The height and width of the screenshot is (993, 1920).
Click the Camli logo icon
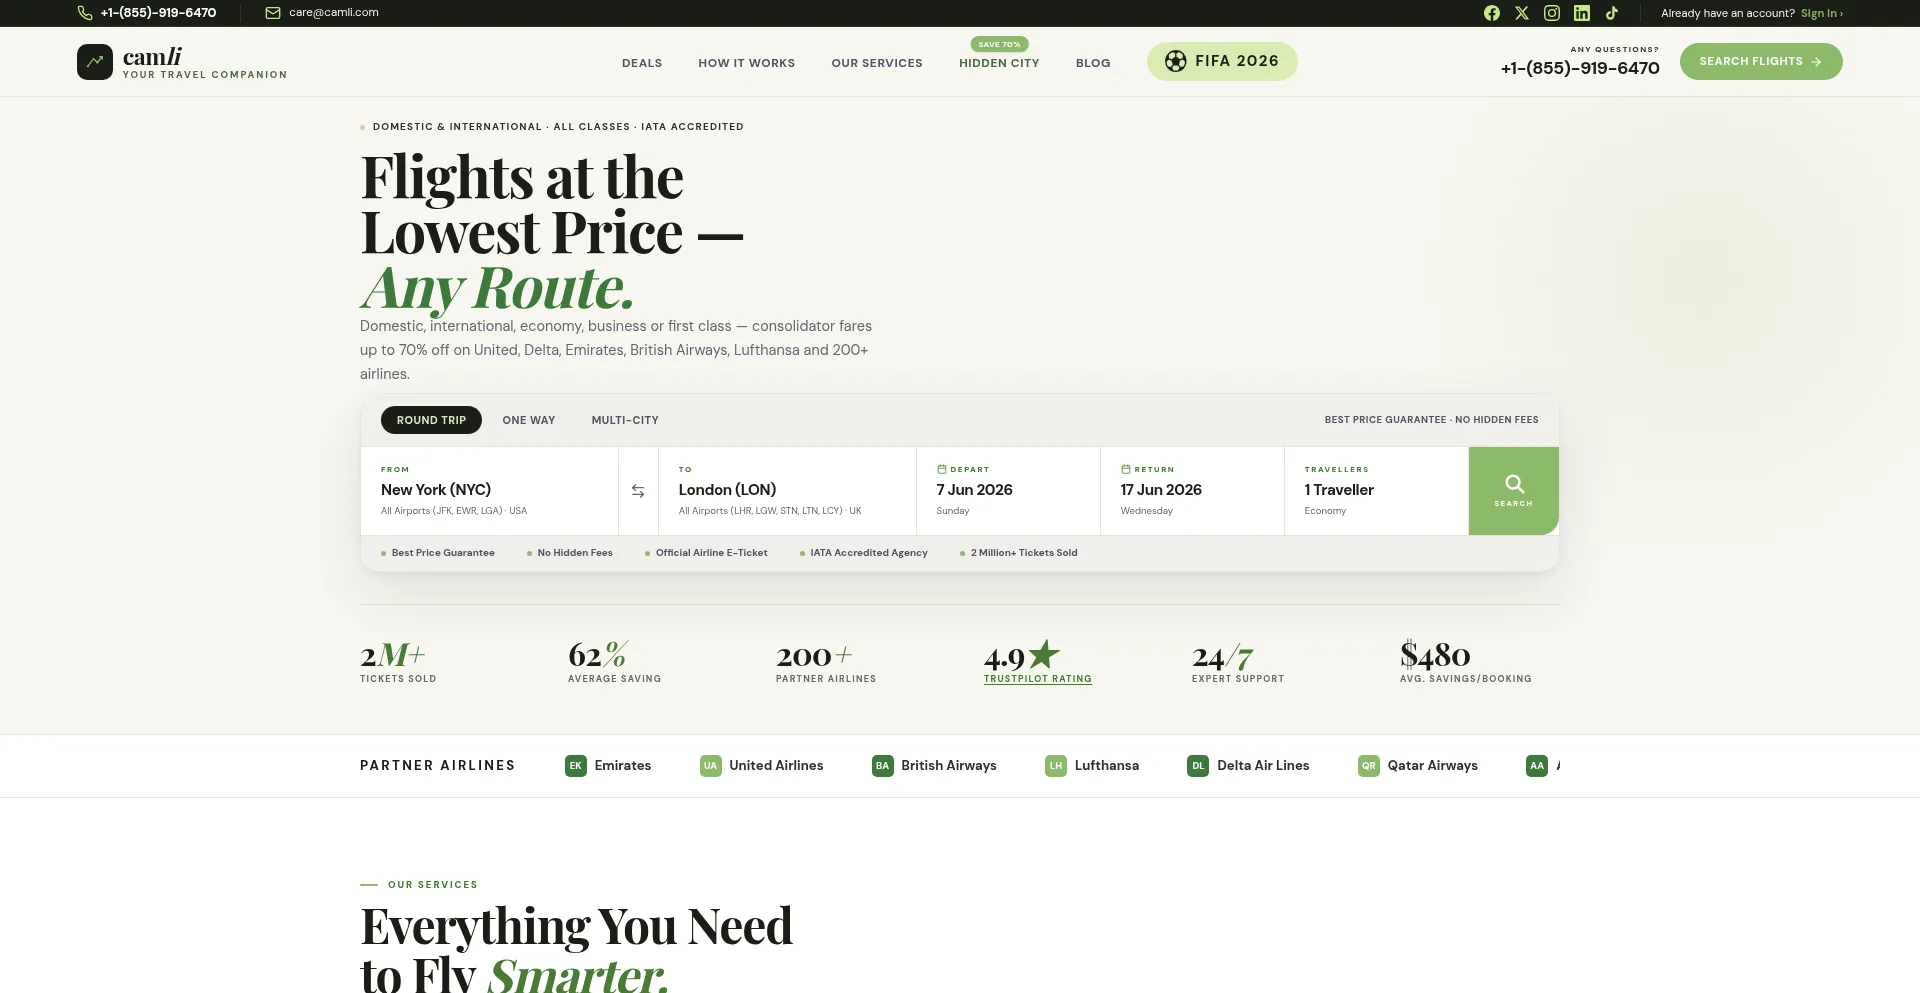[95, 62]
